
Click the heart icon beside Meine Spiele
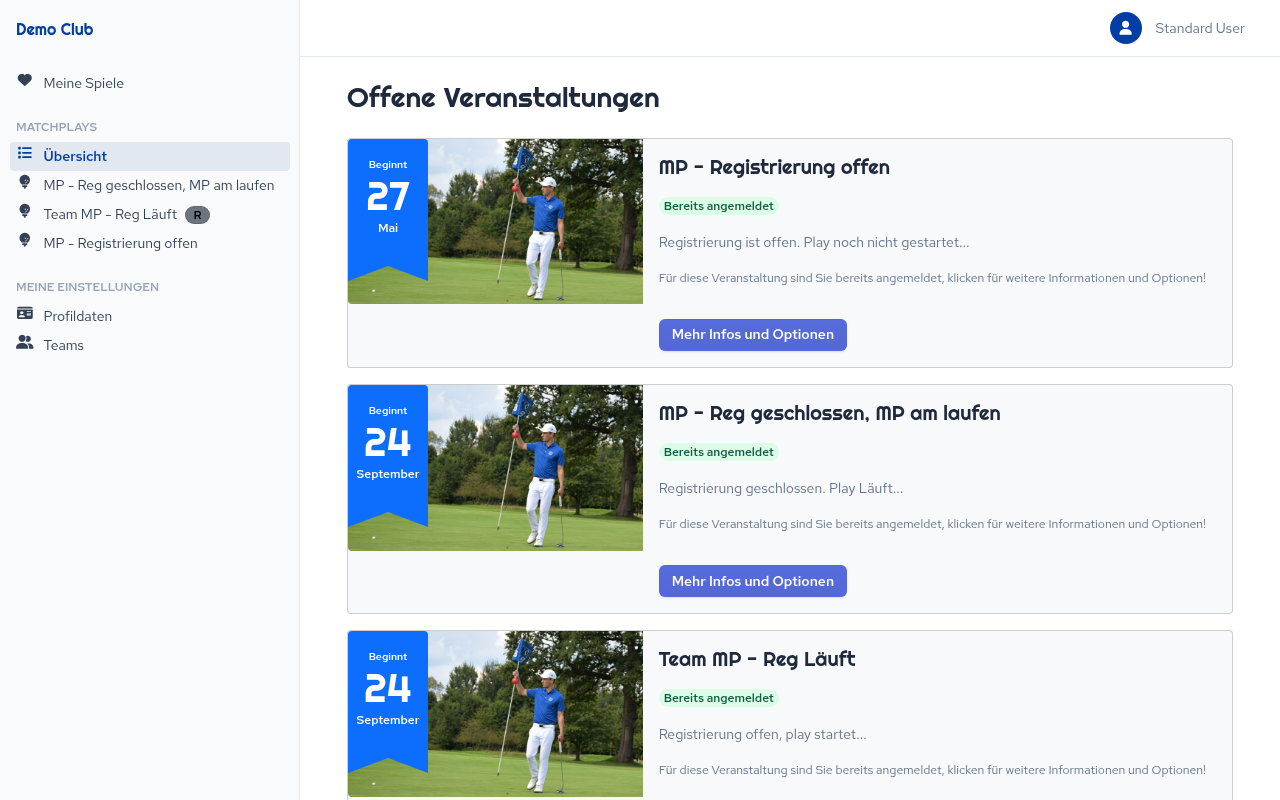(25, 81)
